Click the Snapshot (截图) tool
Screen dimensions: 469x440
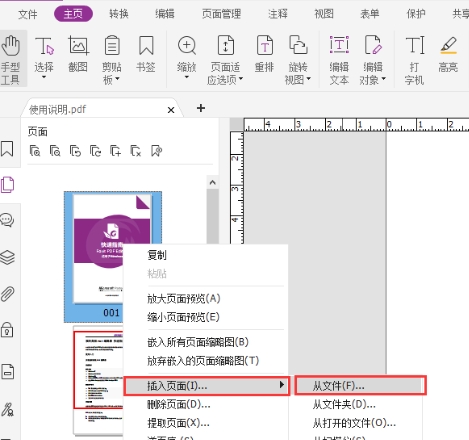(x=78, y=54)
